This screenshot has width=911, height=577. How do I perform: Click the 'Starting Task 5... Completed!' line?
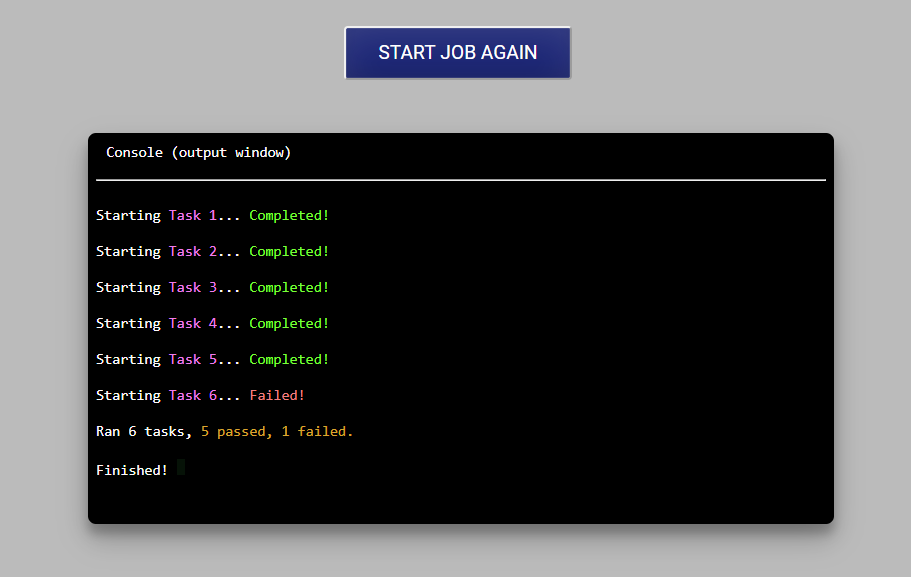[212, 360]
